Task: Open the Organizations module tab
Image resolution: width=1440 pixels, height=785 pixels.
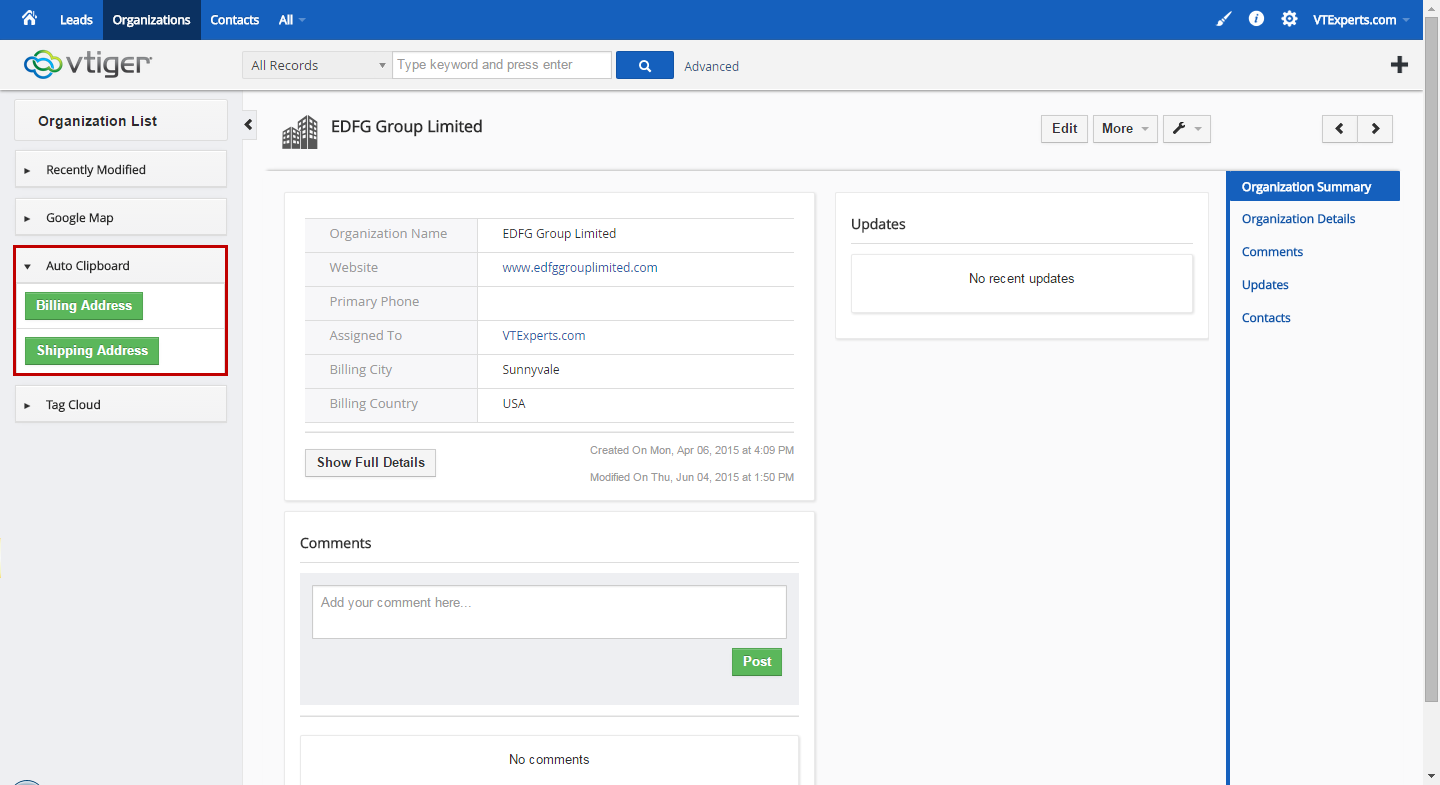Action: [x=152, y=20]
